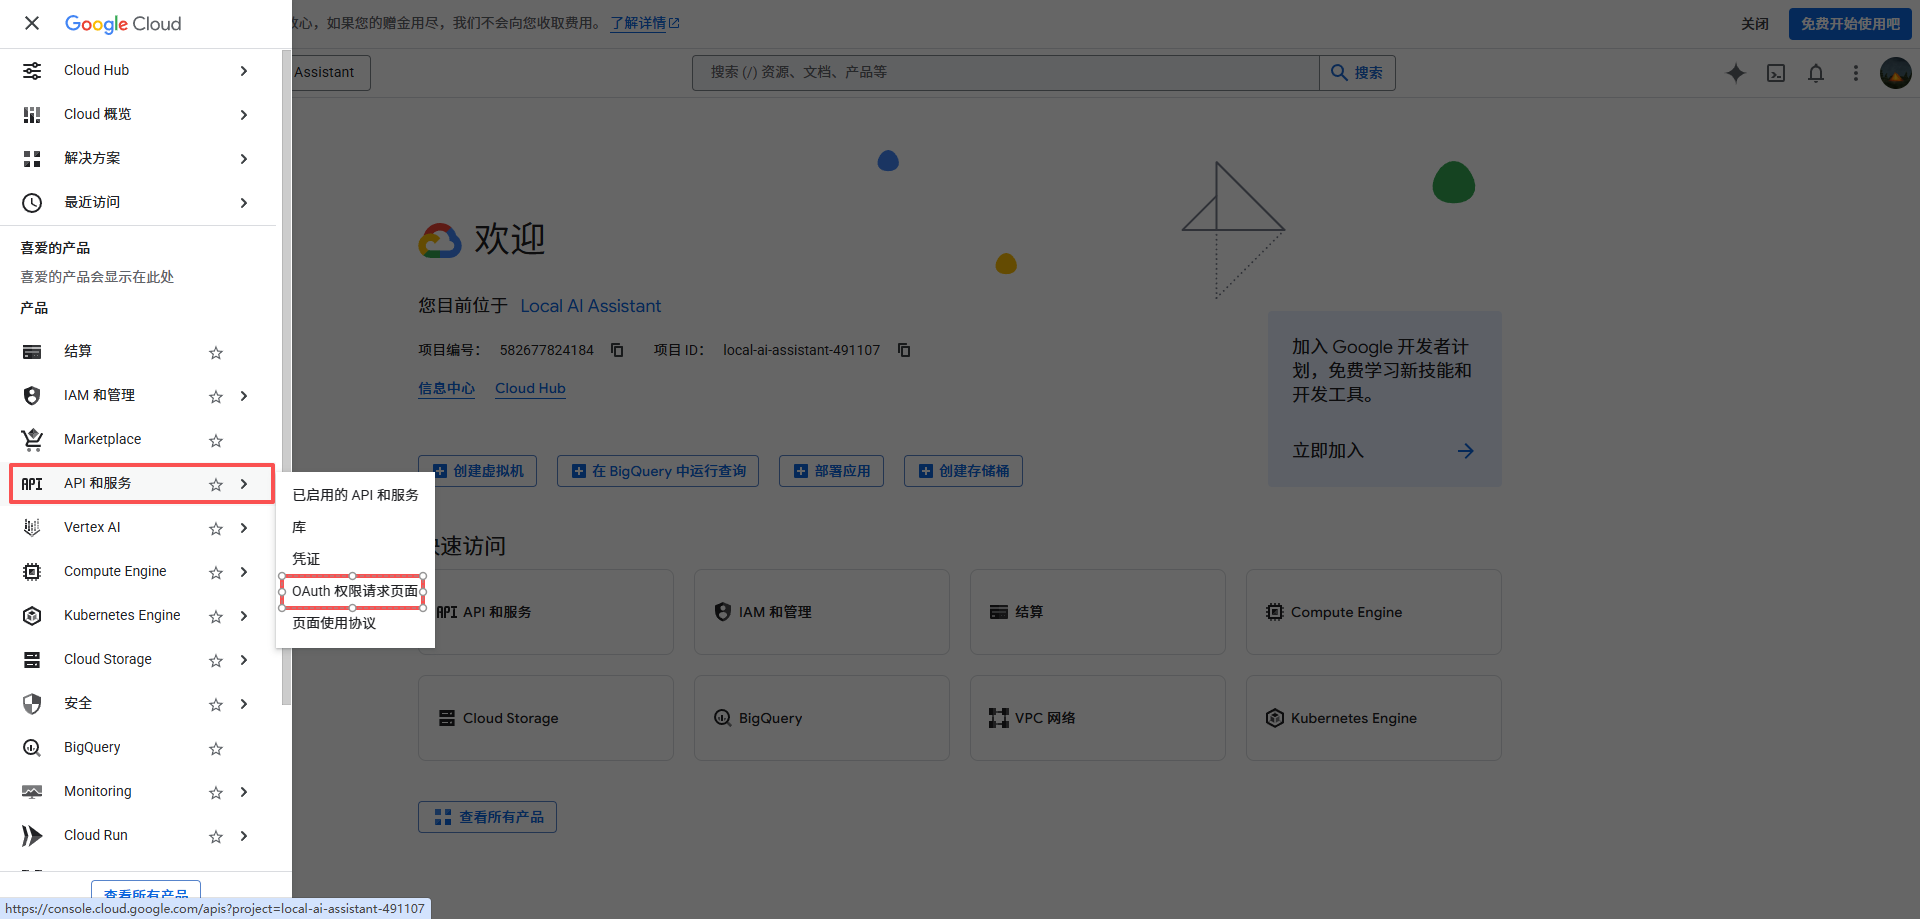Select 页面使用协议 from the API submenu
The width and height of the screenshot is (1920, 919).
point(355,623)
